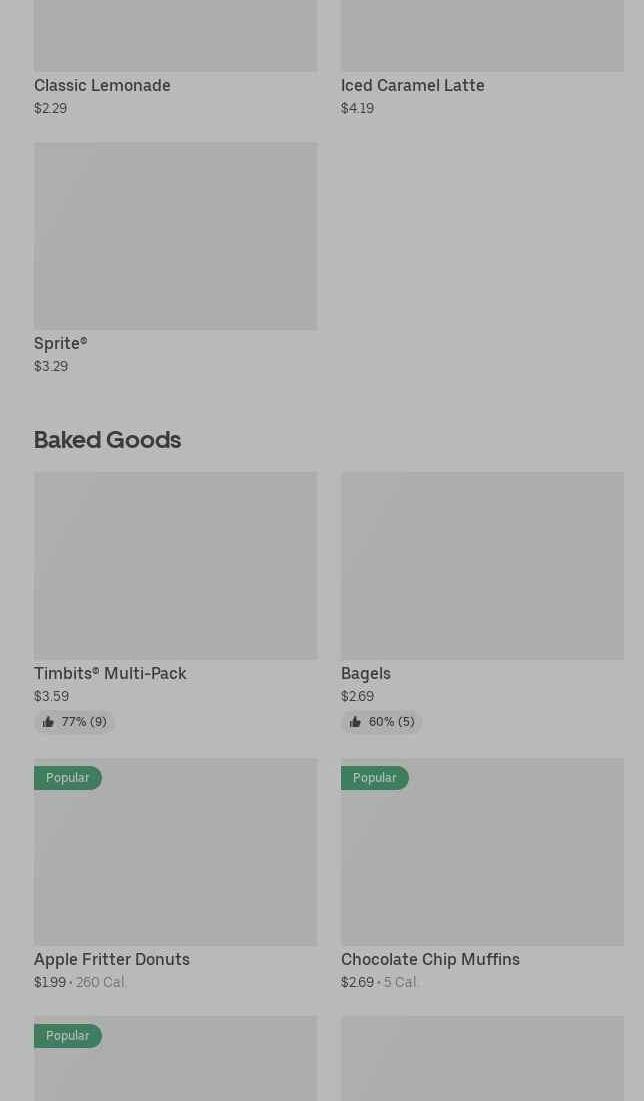
Task: Click the Baked Goods section heading
Action: pyautogui.click(x=107, y=440)
